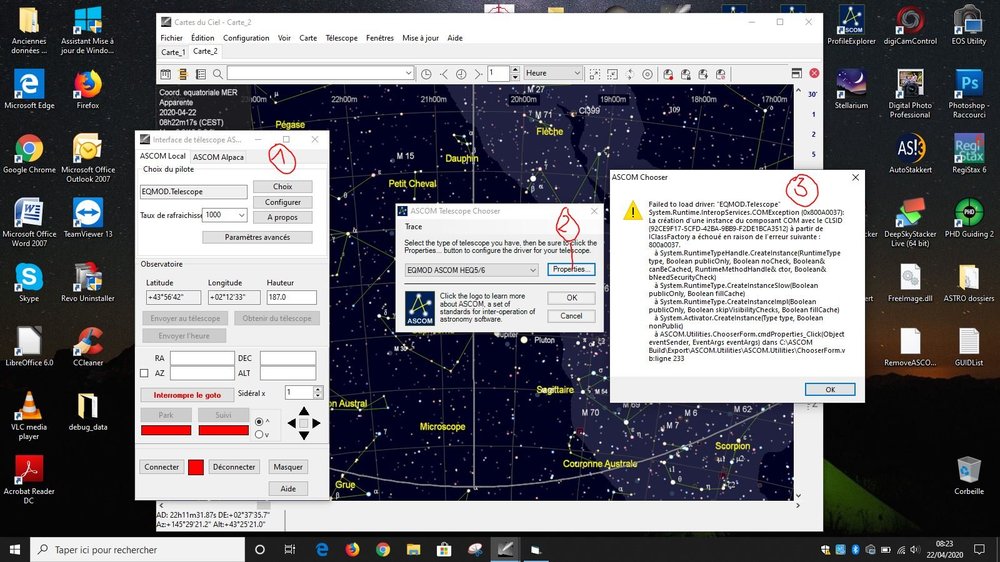
Task: Expand the search box dropdown in toolbar
Action: pos(408,73)
